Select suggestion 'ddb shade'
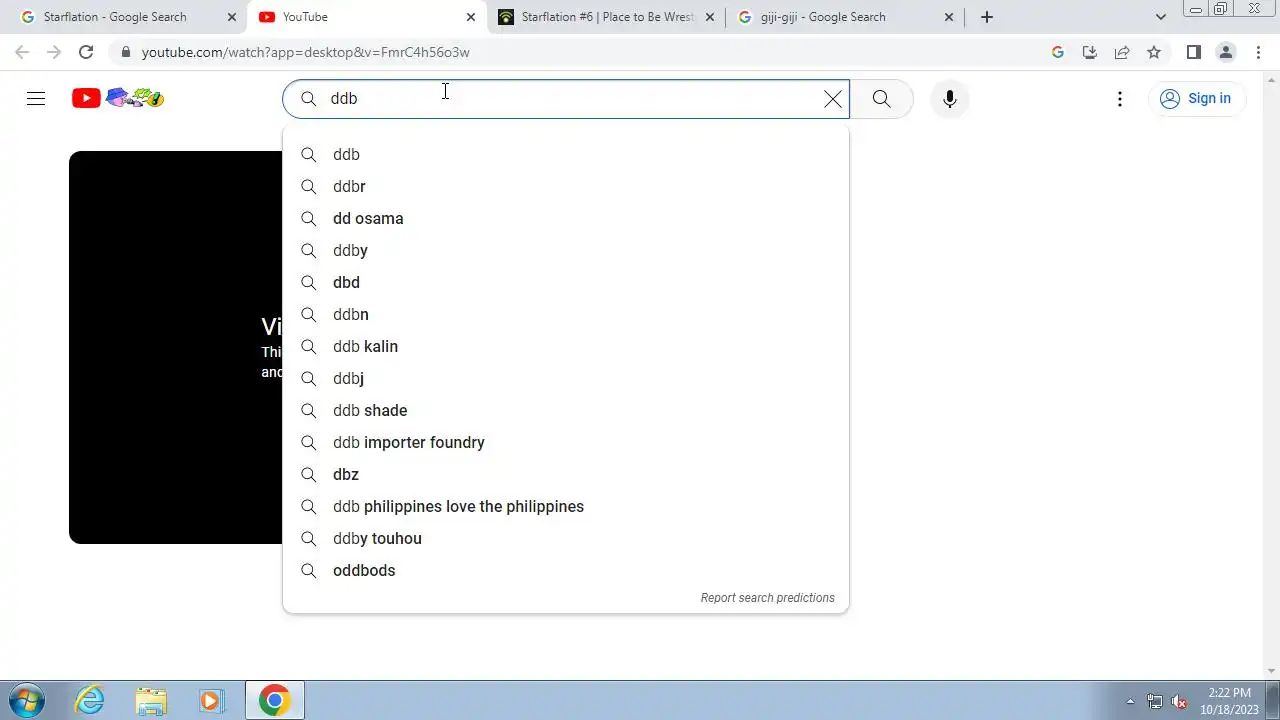 pyautogui.click(x=566, y=410)
